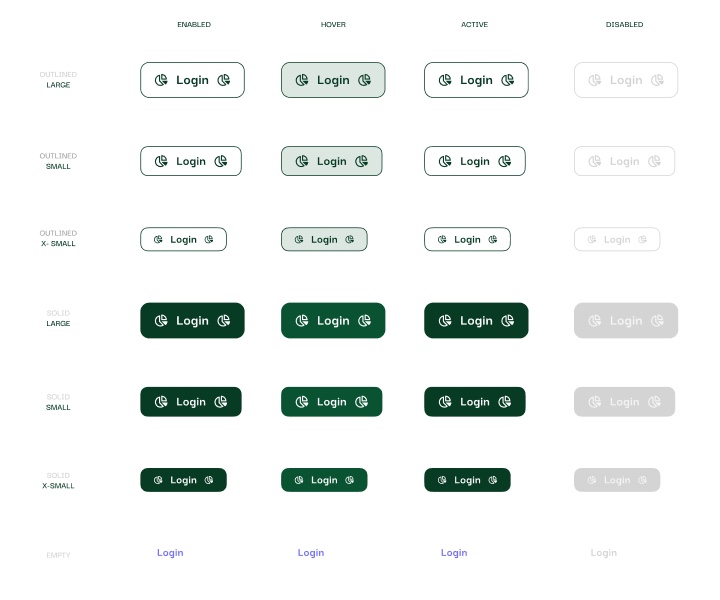Click left pie icon in Outlined Large enabled button
Screen dimensions: 720x600
[161, 80]
